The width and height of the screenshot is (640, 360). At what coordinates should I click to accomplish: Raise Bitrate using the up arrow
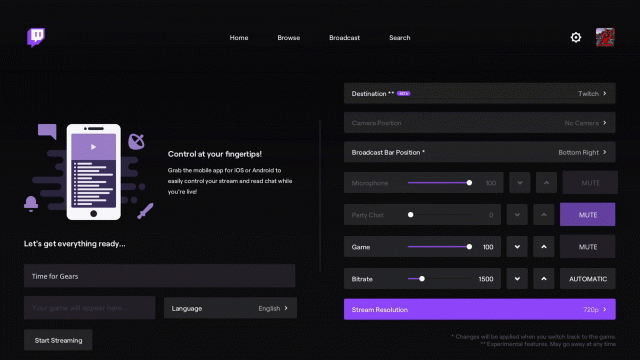[x=544, y=279]
